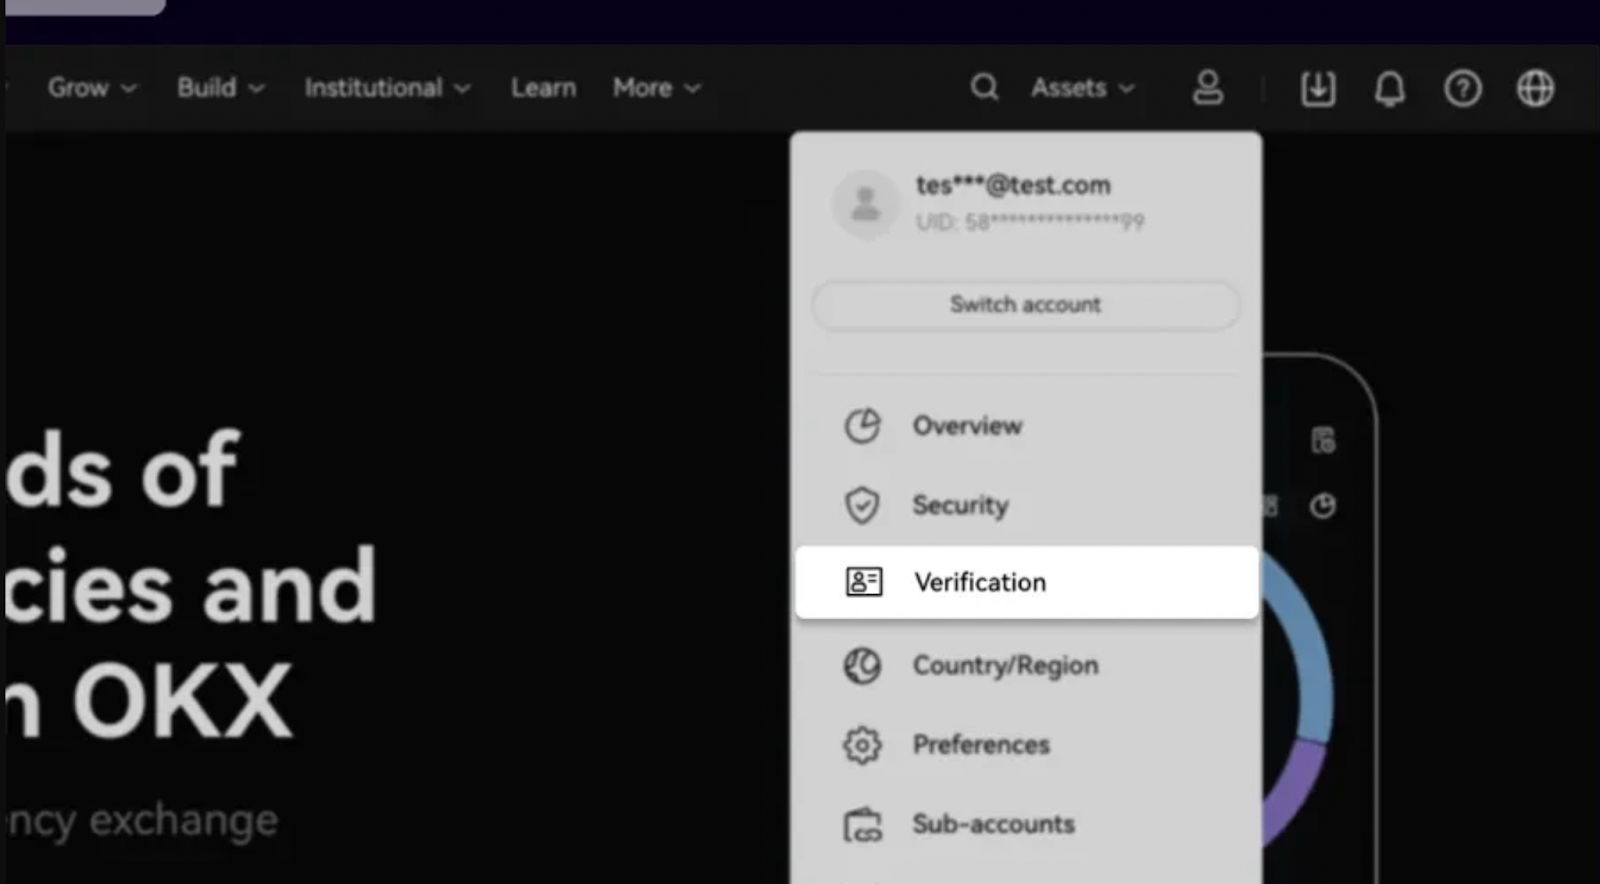Open the Build dropdown menu
This screenshot has width=1600, height=884.
(x=220, y=88)
